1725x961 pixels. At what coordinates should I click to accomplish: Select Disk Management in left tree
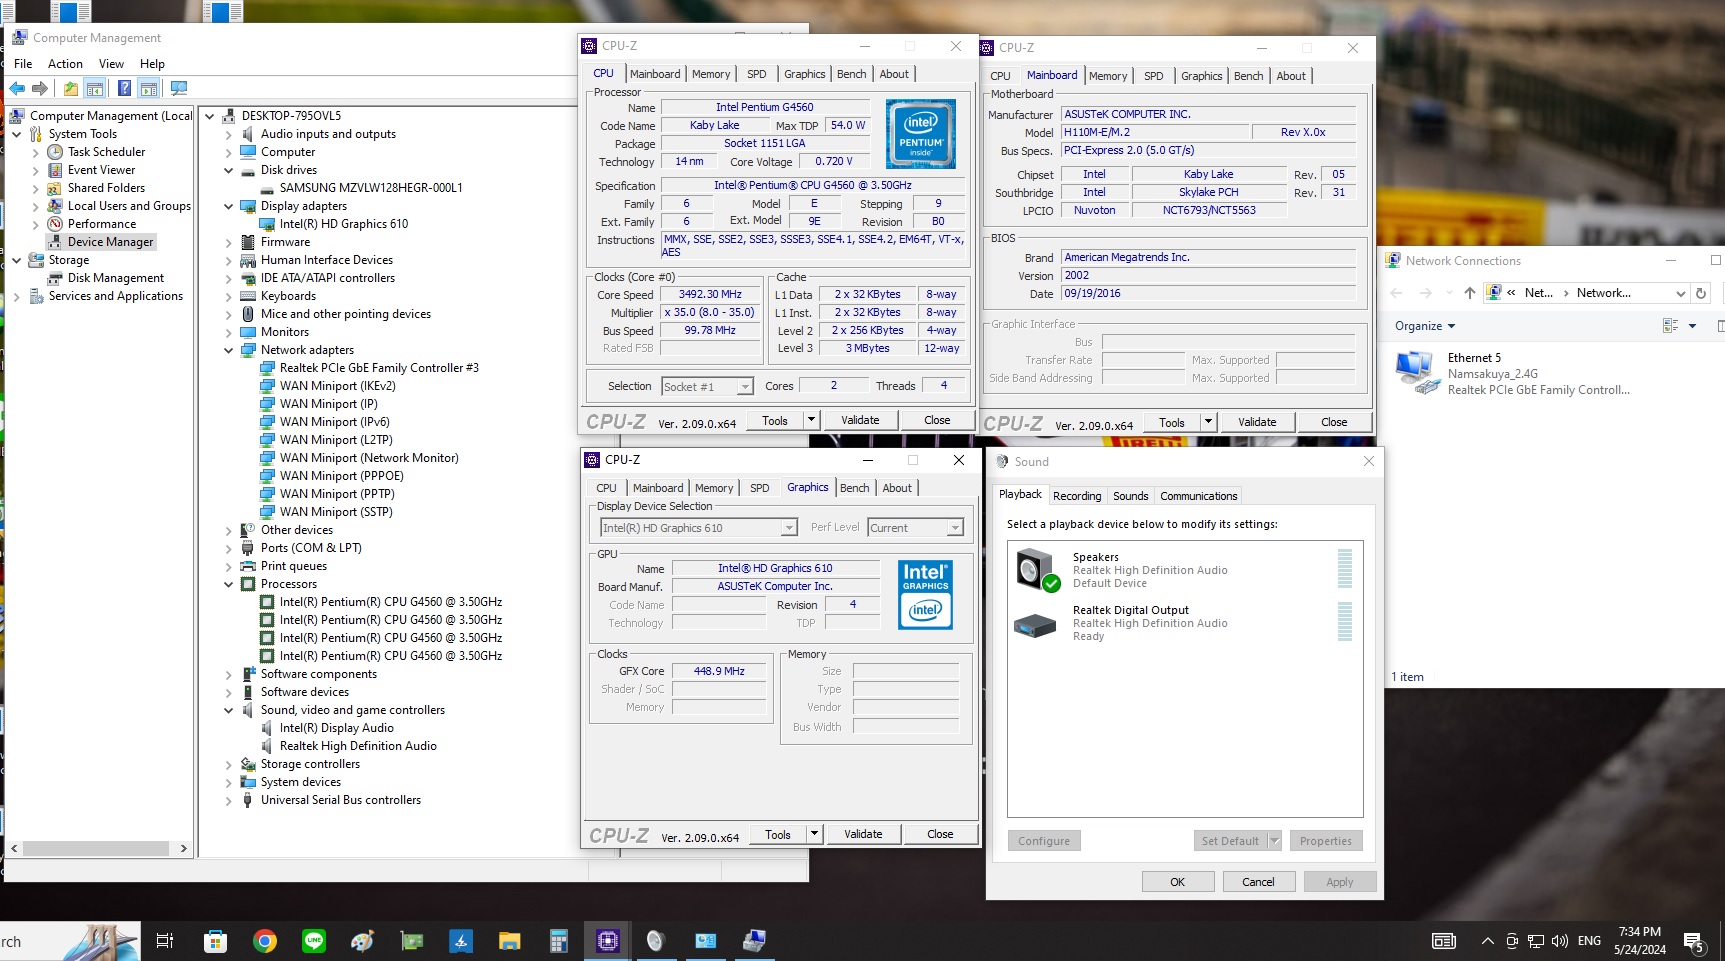tap(115, 278)
